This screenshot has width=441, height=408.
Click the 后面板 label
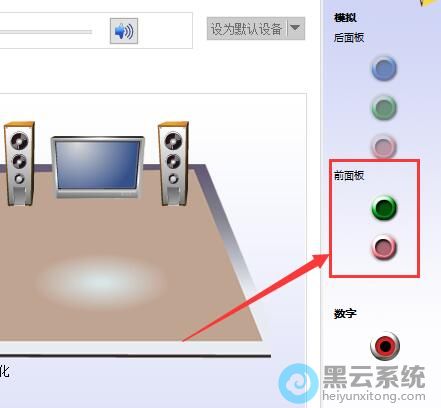(349, 38)
